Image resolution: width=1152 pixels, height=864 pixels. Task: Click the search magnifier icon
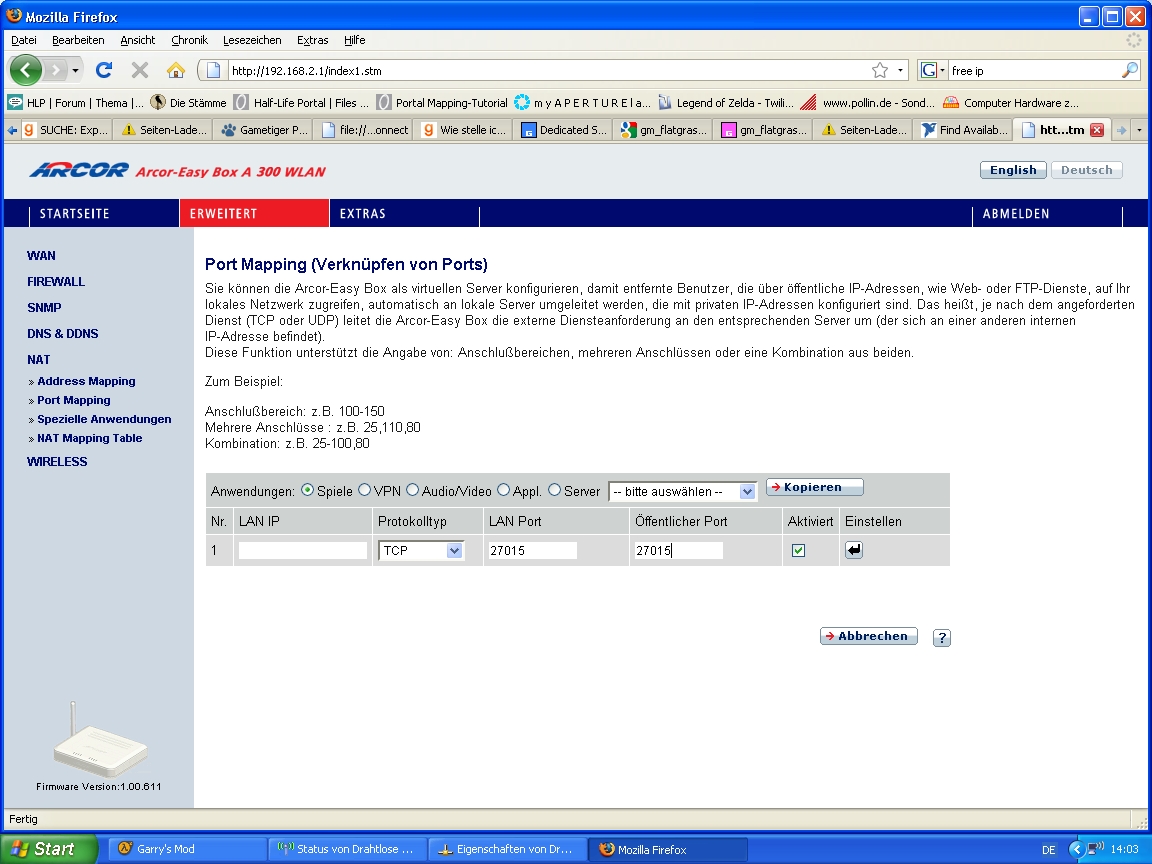tap(1129, 70)
